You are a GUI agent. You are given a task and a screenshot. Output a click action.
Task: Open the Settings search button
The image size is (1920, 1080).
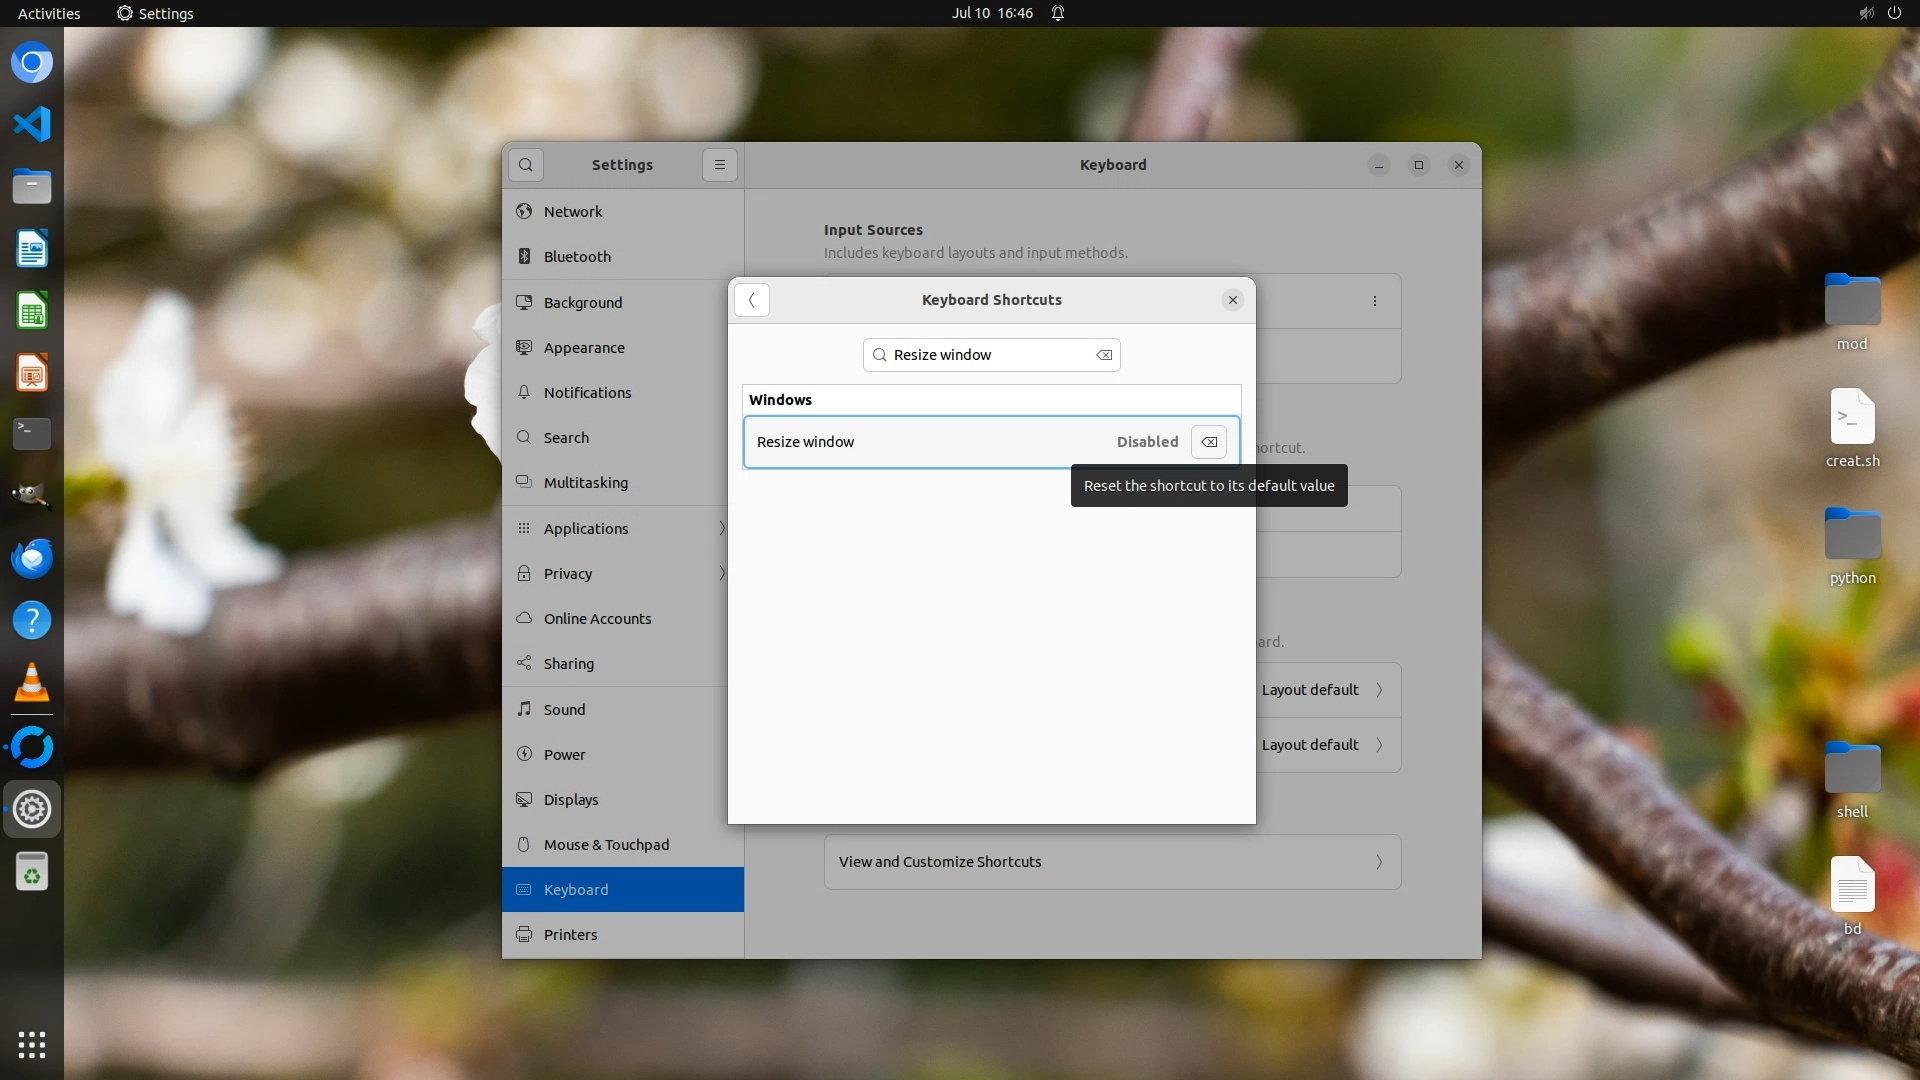coord(526,165)
